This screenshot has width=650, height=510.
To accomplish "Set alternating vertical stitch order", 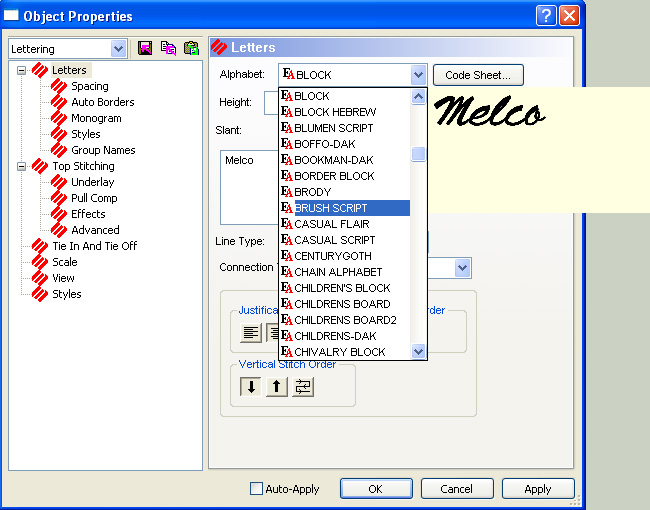I will click(x=303, y=387).
